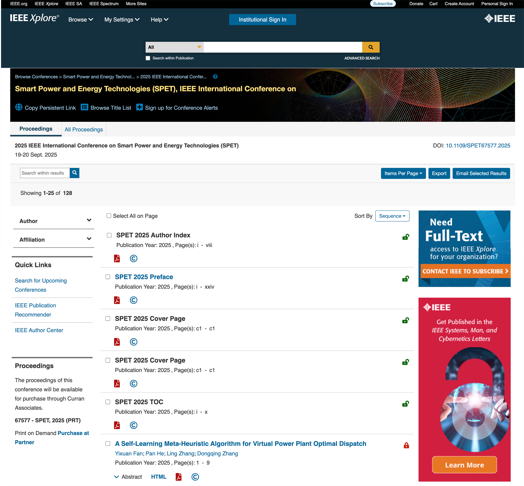Click the help icon beside breadcrumb
This screenshot has height=486, width=524.
pyautogui.click(x=216, y=77)
